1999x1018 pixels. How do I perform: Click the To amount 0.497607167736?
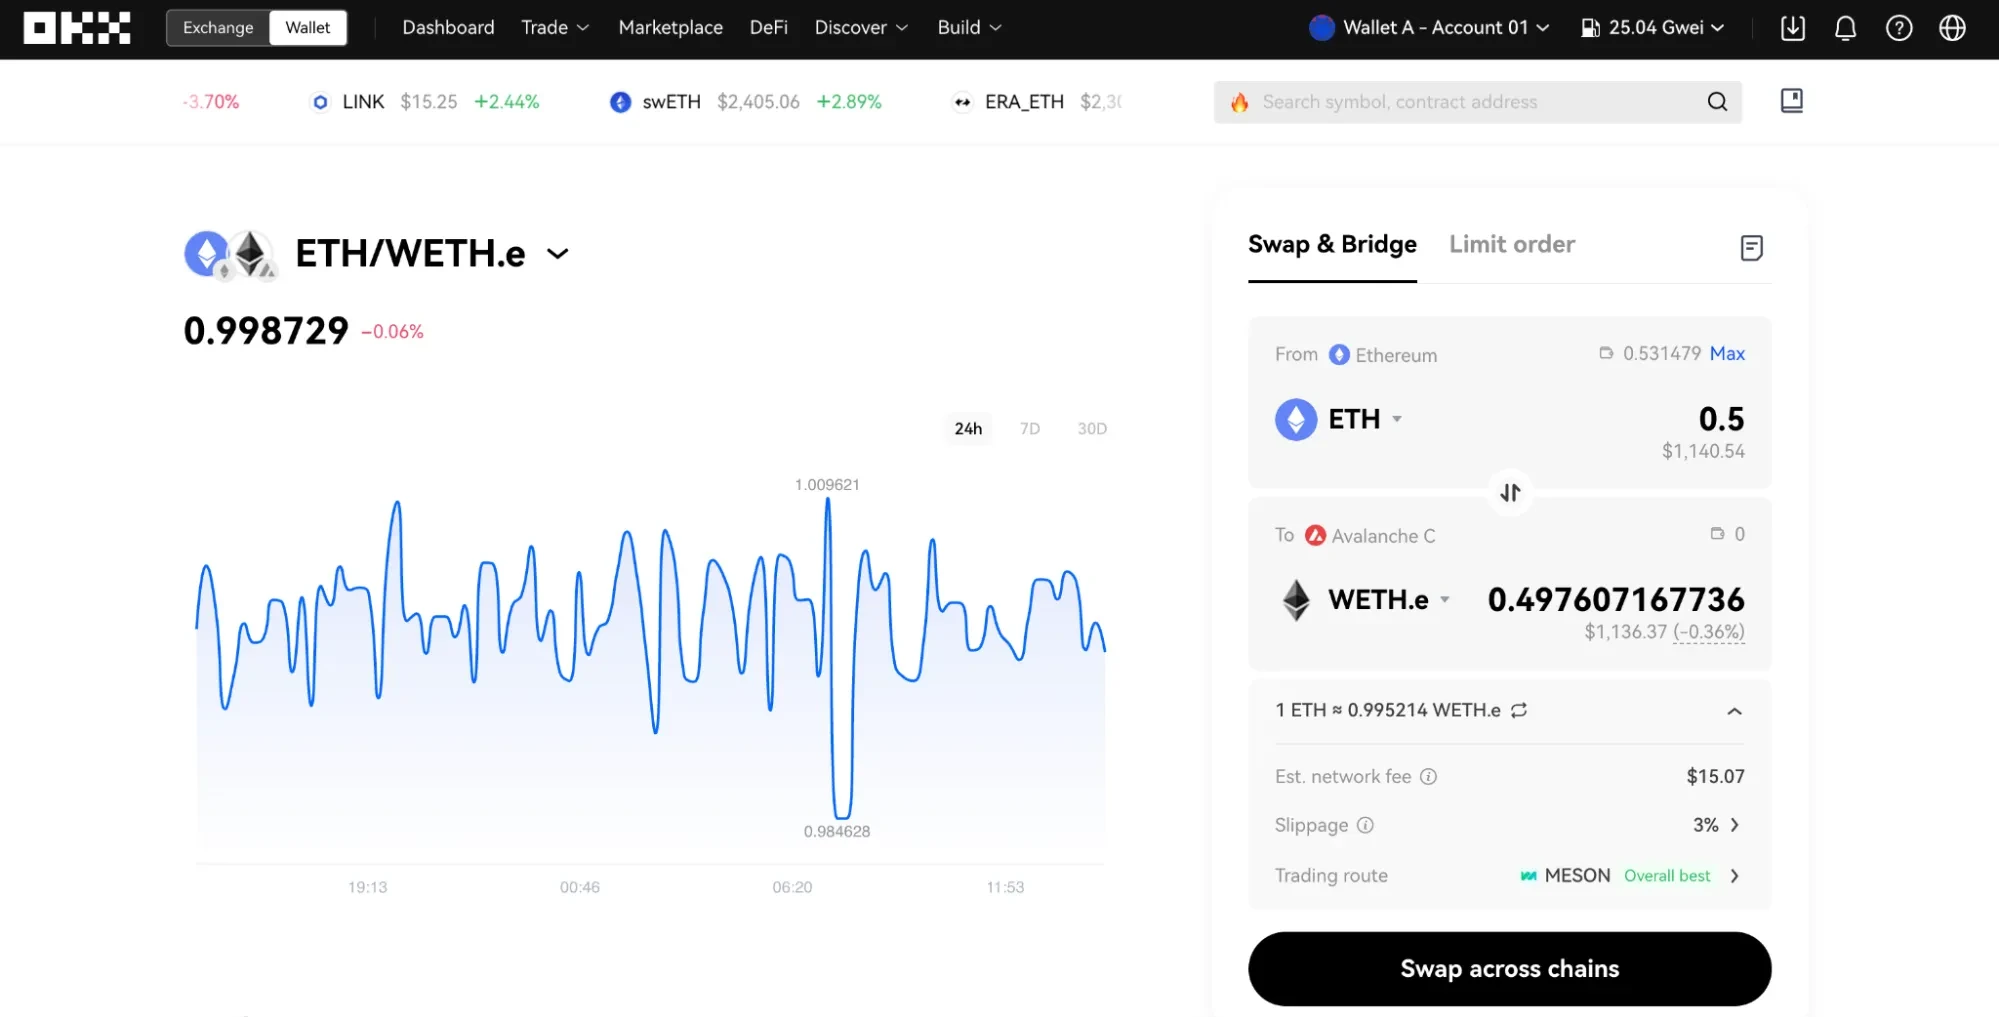(x=1616, y=600)
